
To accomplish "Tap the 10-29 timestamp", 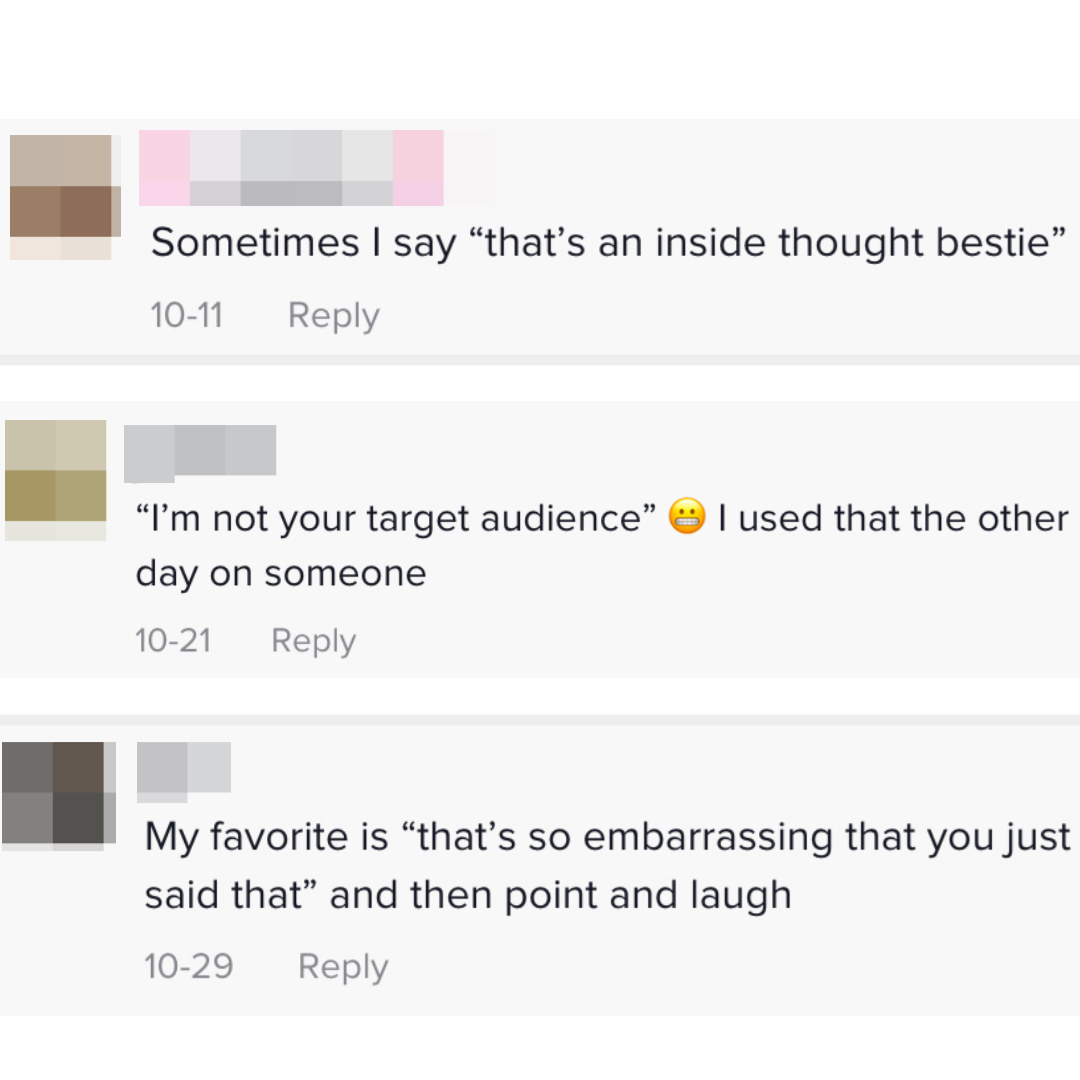I will [188, 967].
